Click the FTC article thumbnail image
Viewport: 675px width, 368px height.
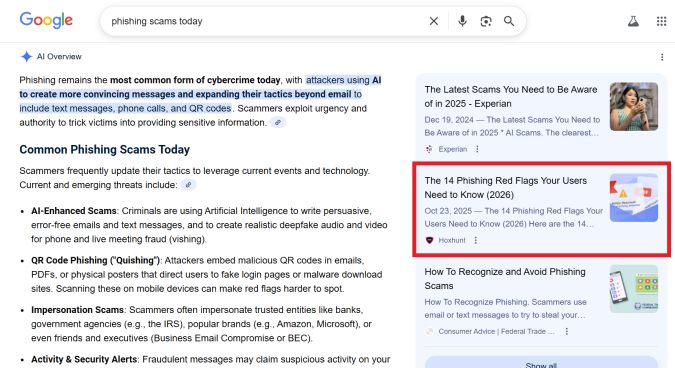pyautogui.click(x=634, y=289)
